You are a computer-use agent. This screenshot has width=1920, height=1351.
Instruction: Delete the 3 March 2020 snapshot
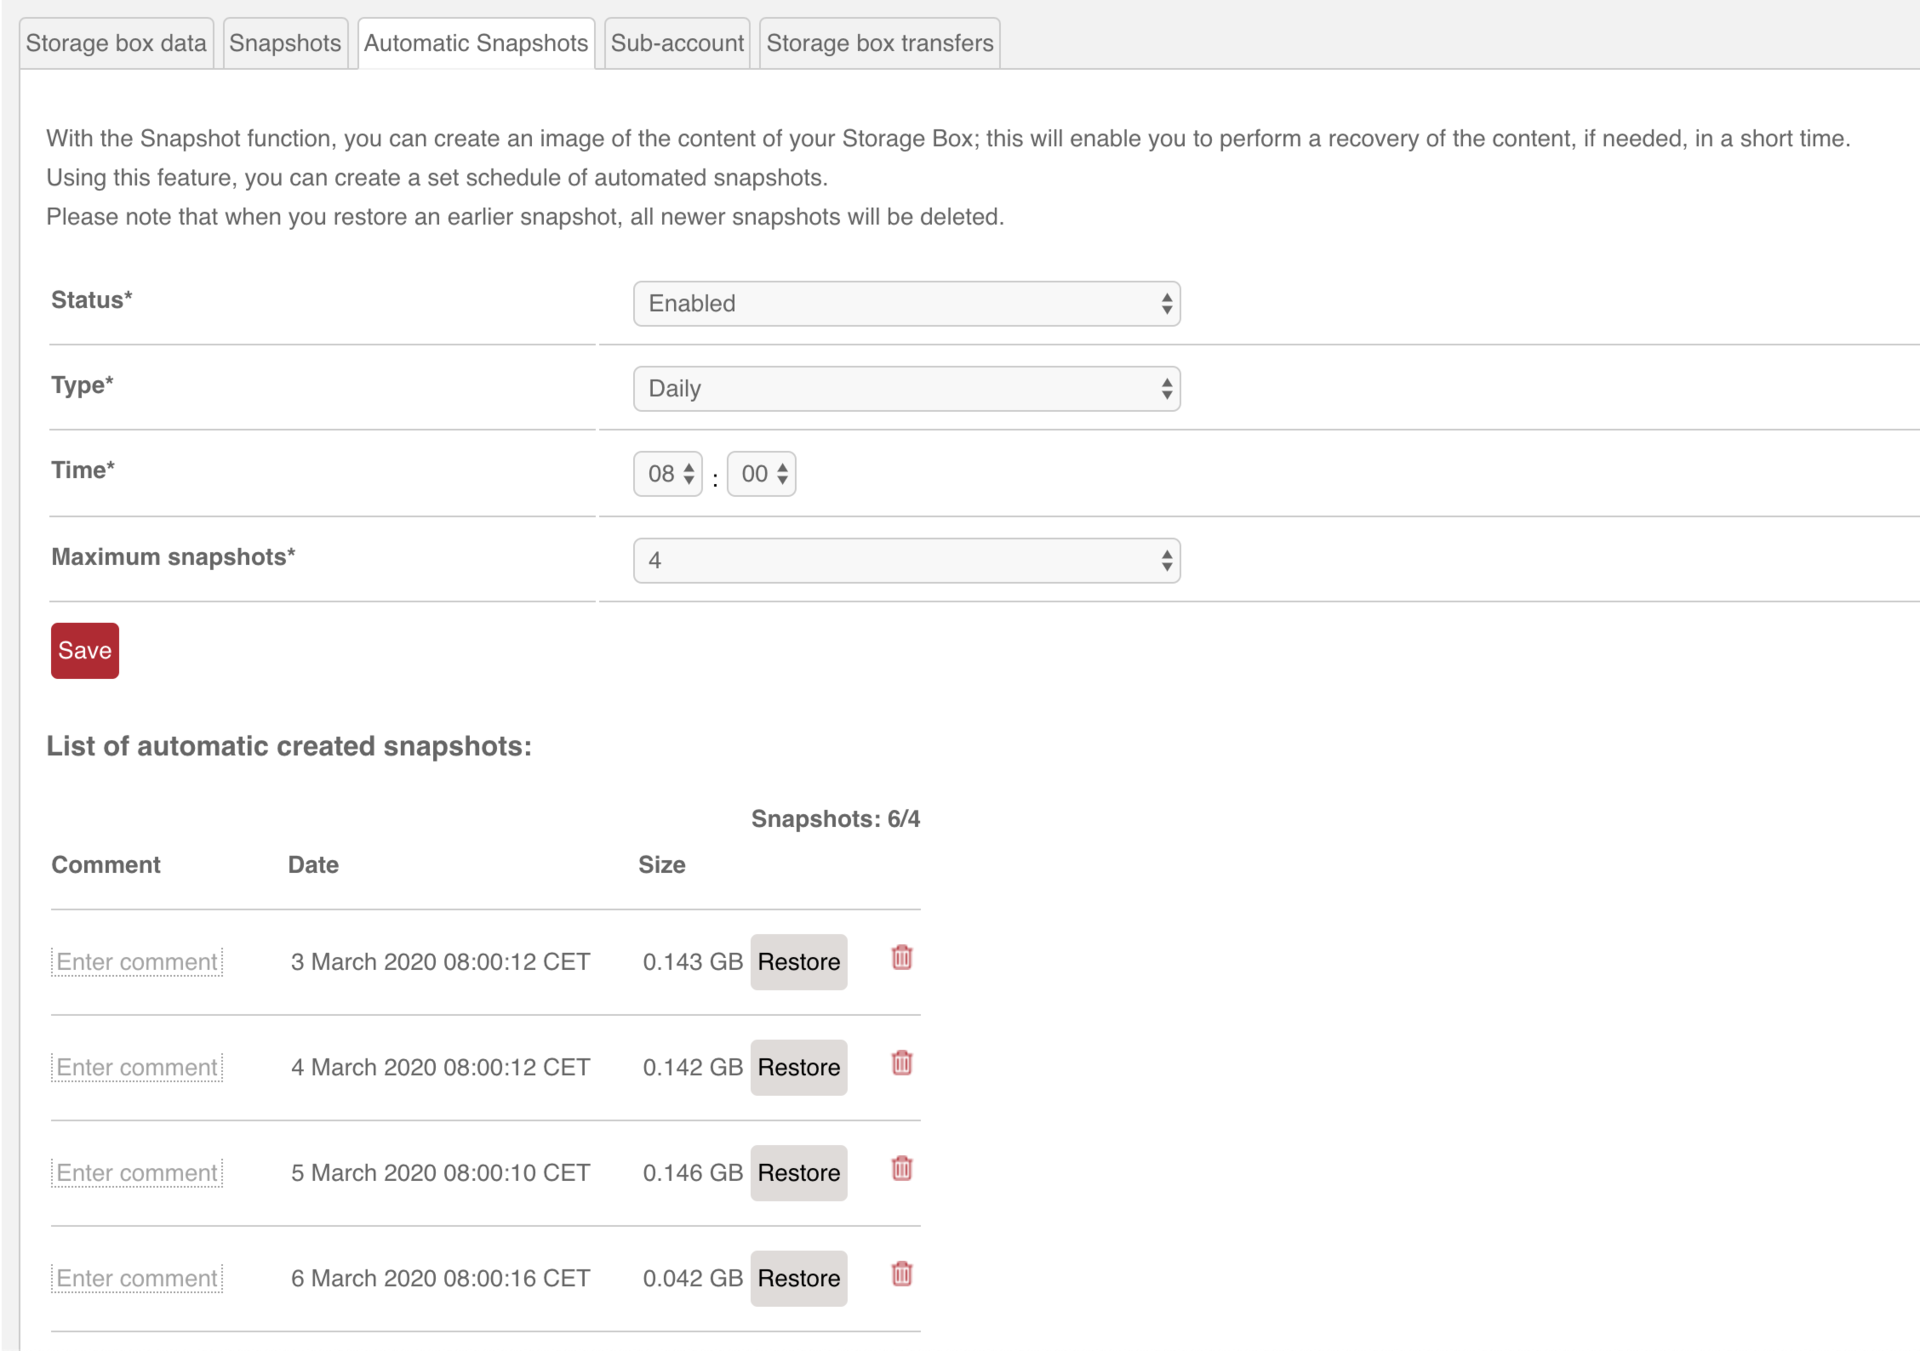901,958
